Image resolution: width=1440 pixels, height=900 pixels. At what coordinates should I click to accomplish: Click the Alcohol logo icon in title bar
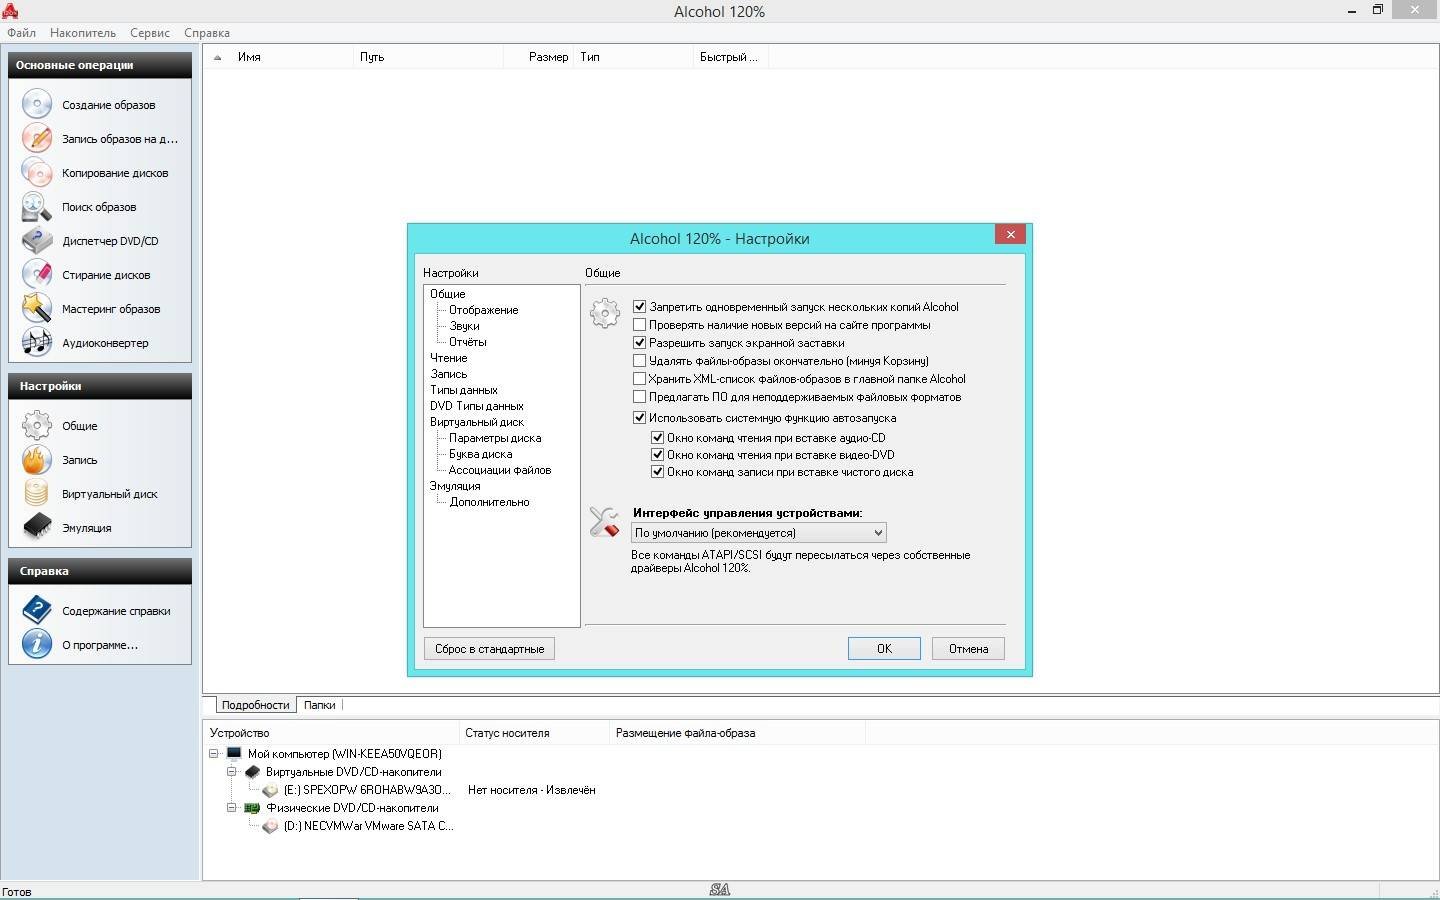11,11
